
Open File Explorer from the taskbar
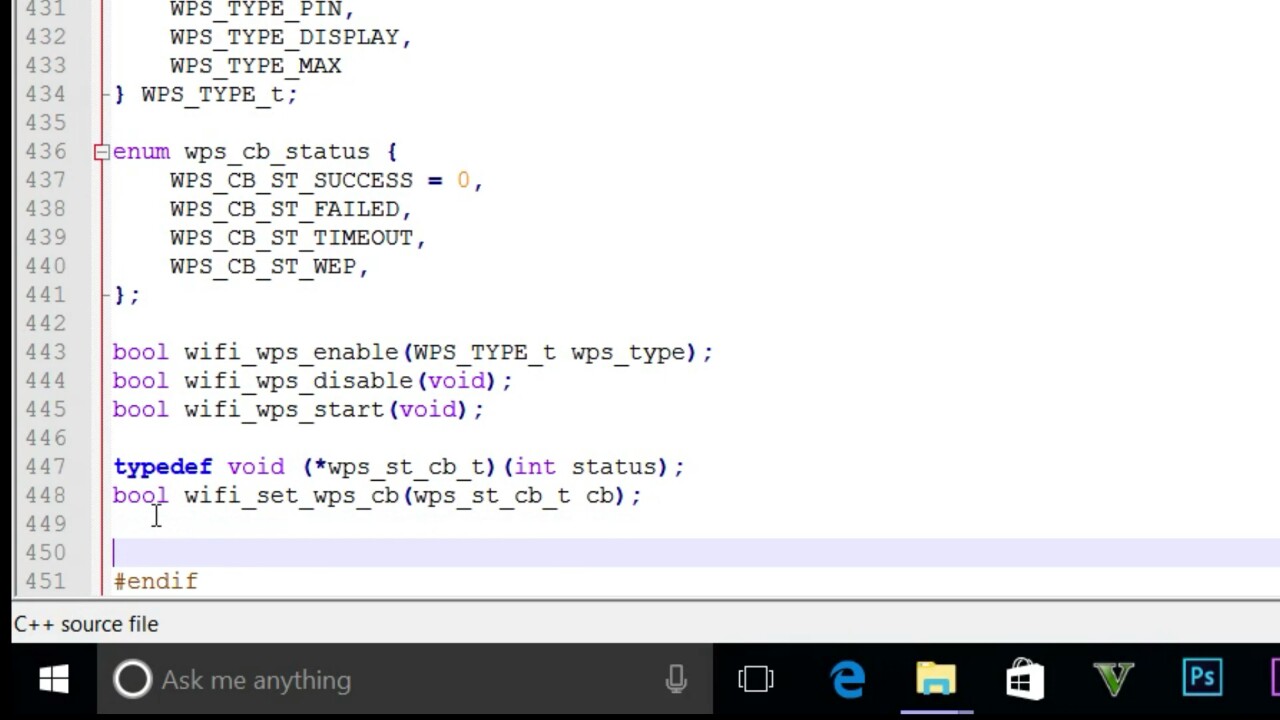[936, 680]
